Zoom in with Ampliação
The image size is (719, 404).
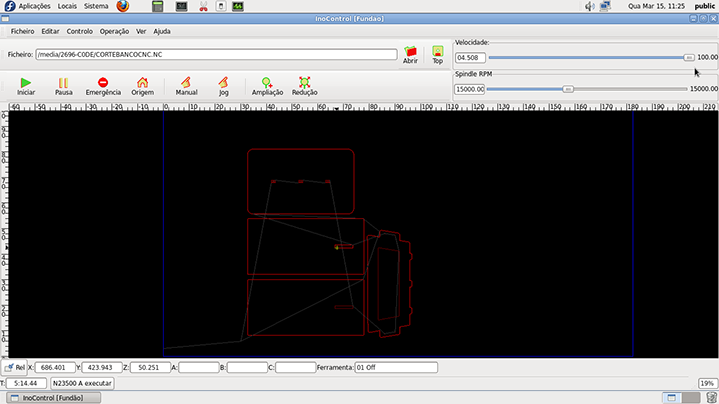(x=267, y=86)
